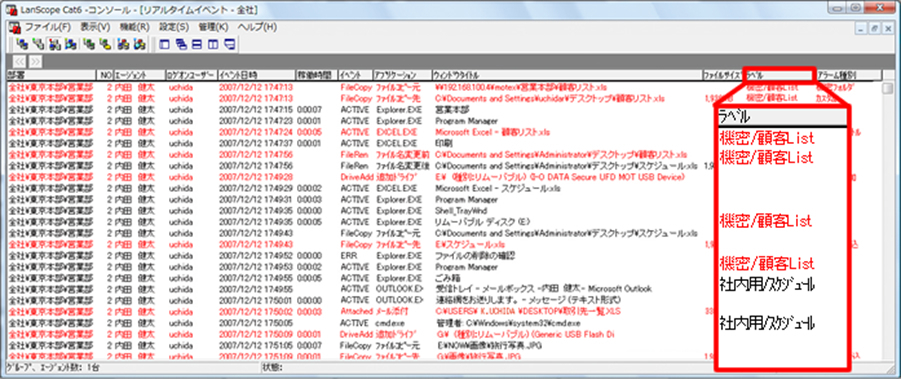Click the tile windows horizontally toolbar icon
The height and width of the screenshot is (379, 901).
tap(197, 44)
